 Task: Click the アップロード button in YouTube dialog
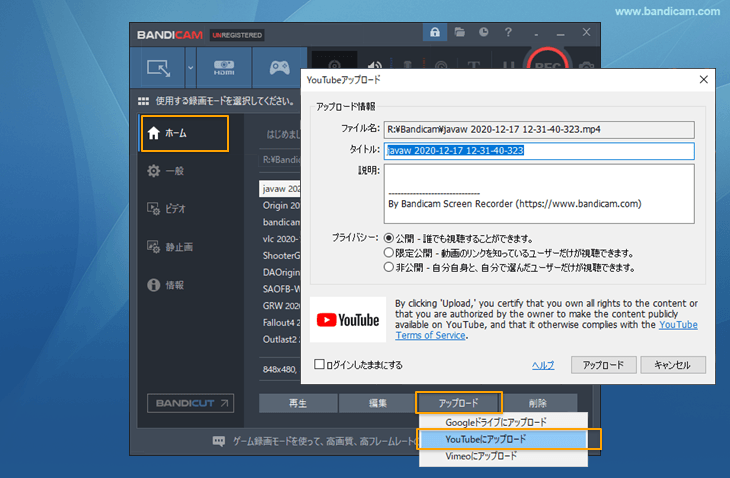[x=603, y=365]
